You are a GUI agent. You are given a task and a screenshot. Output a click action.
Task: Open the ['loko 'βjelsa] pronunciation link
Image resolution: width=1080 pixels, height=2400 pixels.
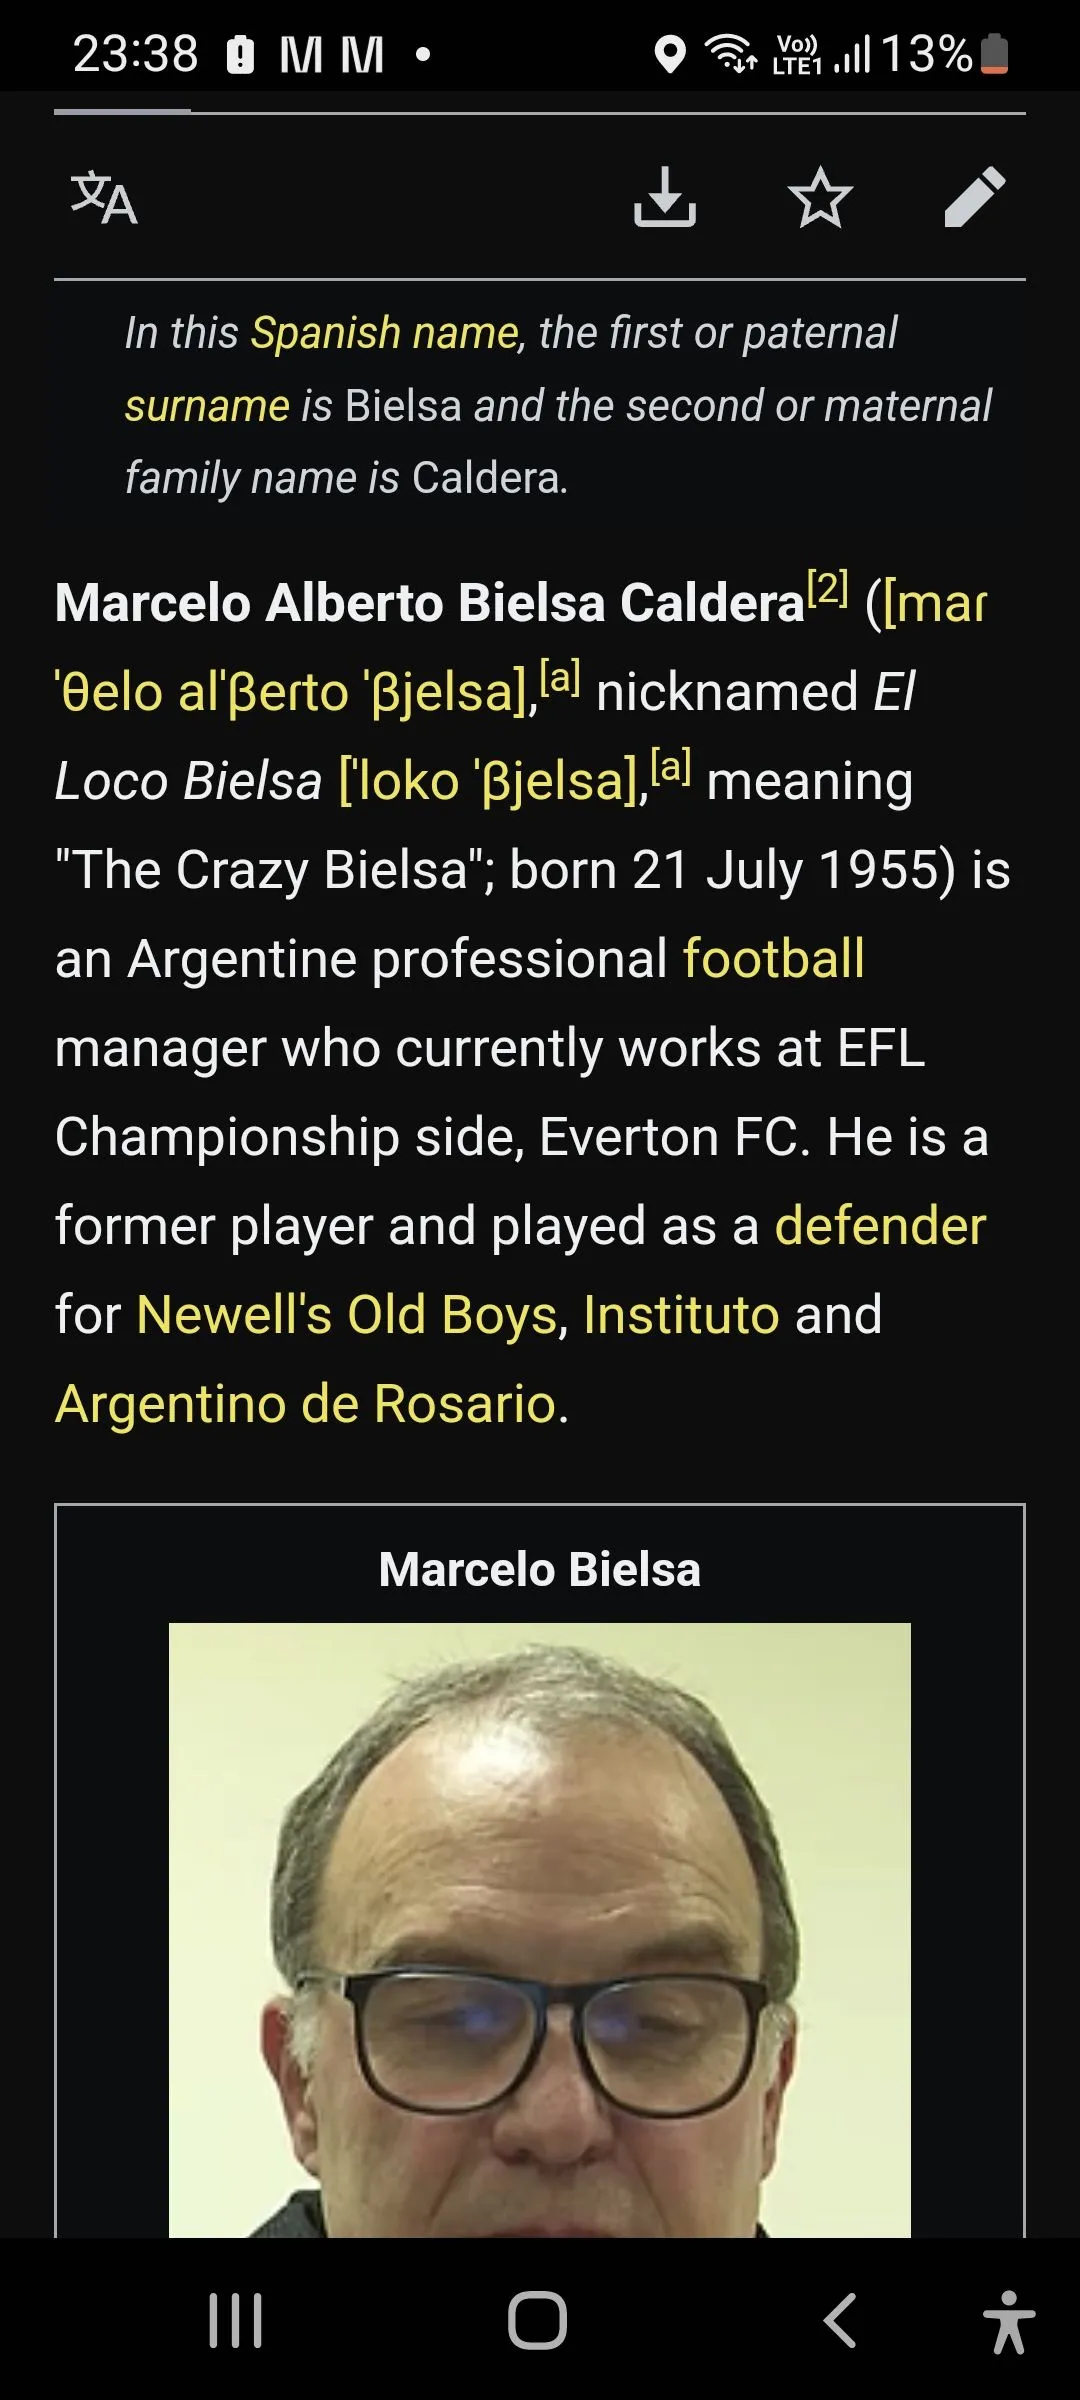pos(490,781)
